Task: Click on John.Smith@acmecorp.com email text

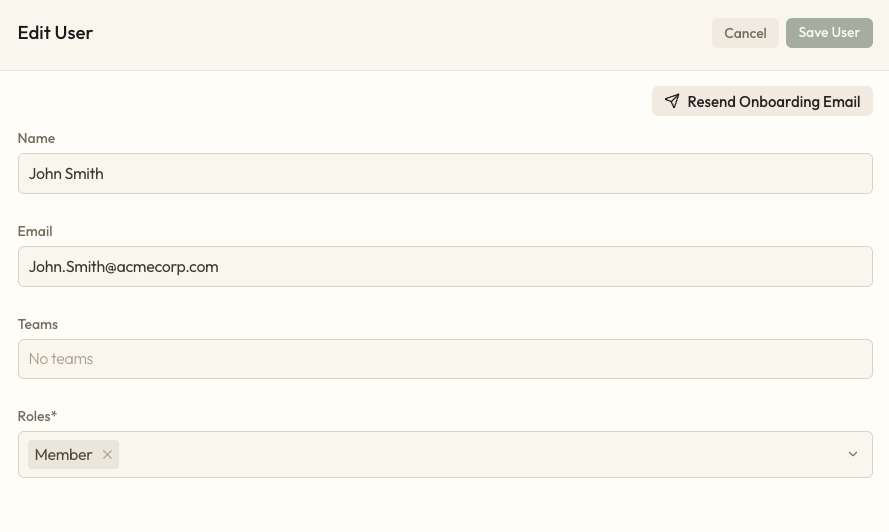Action: click(x=123, y=267)
